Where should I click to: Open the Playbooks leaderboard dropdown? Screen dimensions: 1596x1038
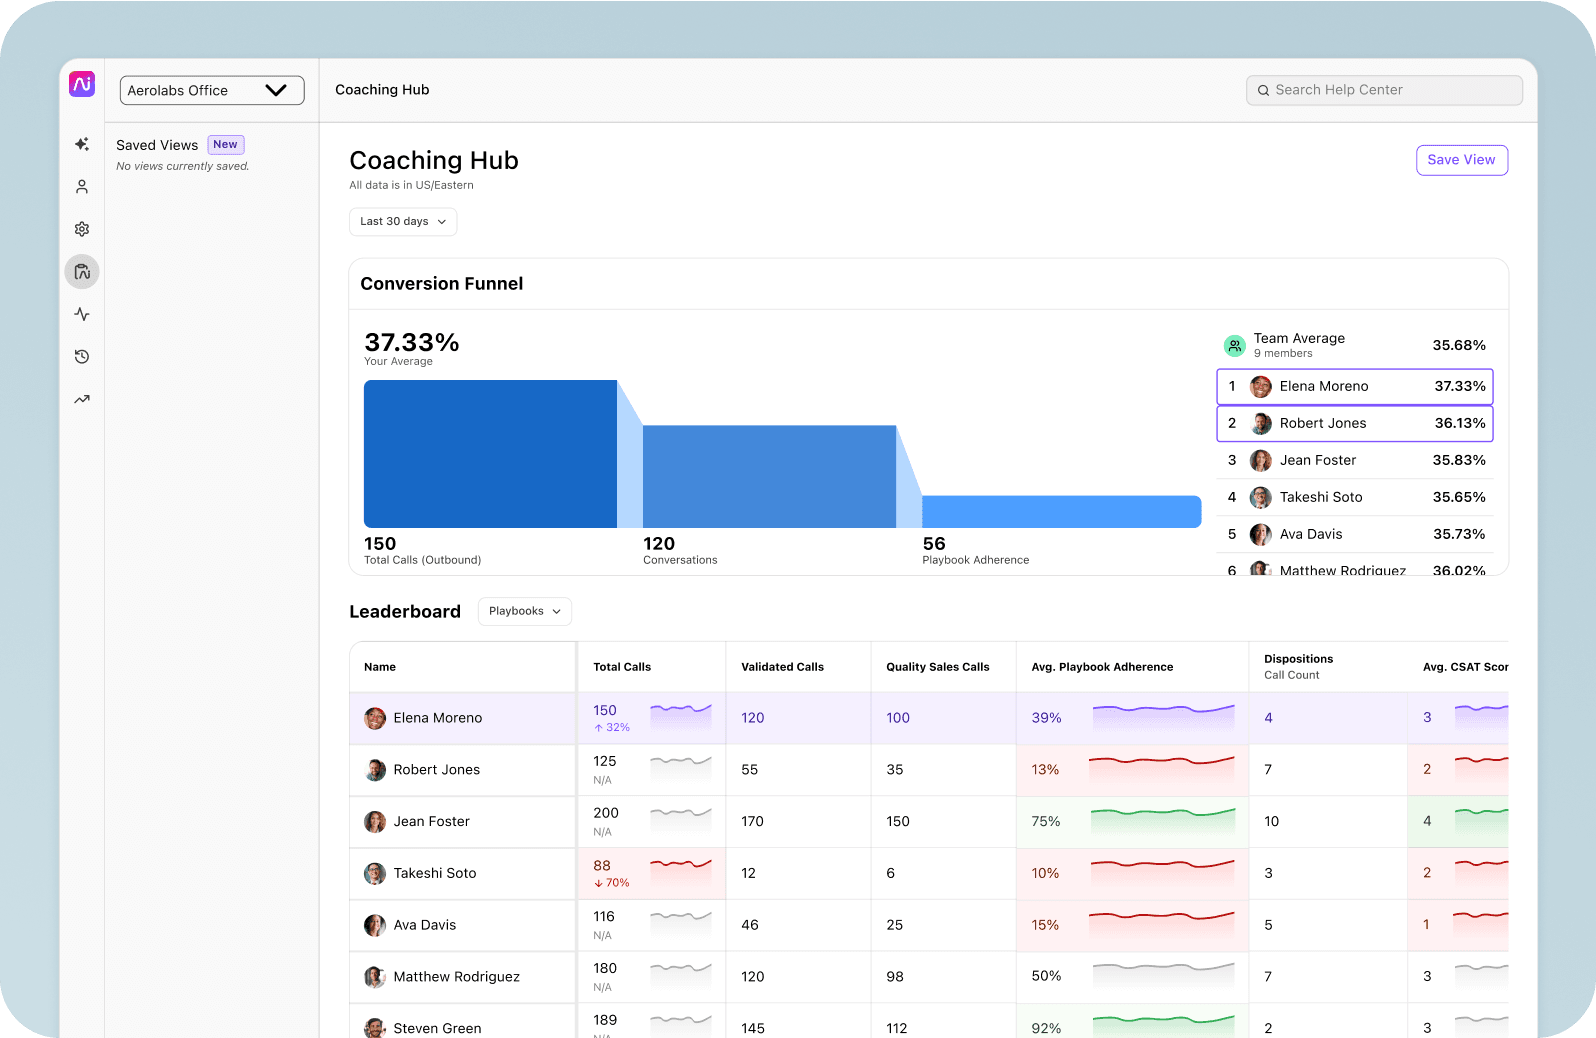(524, 611)
